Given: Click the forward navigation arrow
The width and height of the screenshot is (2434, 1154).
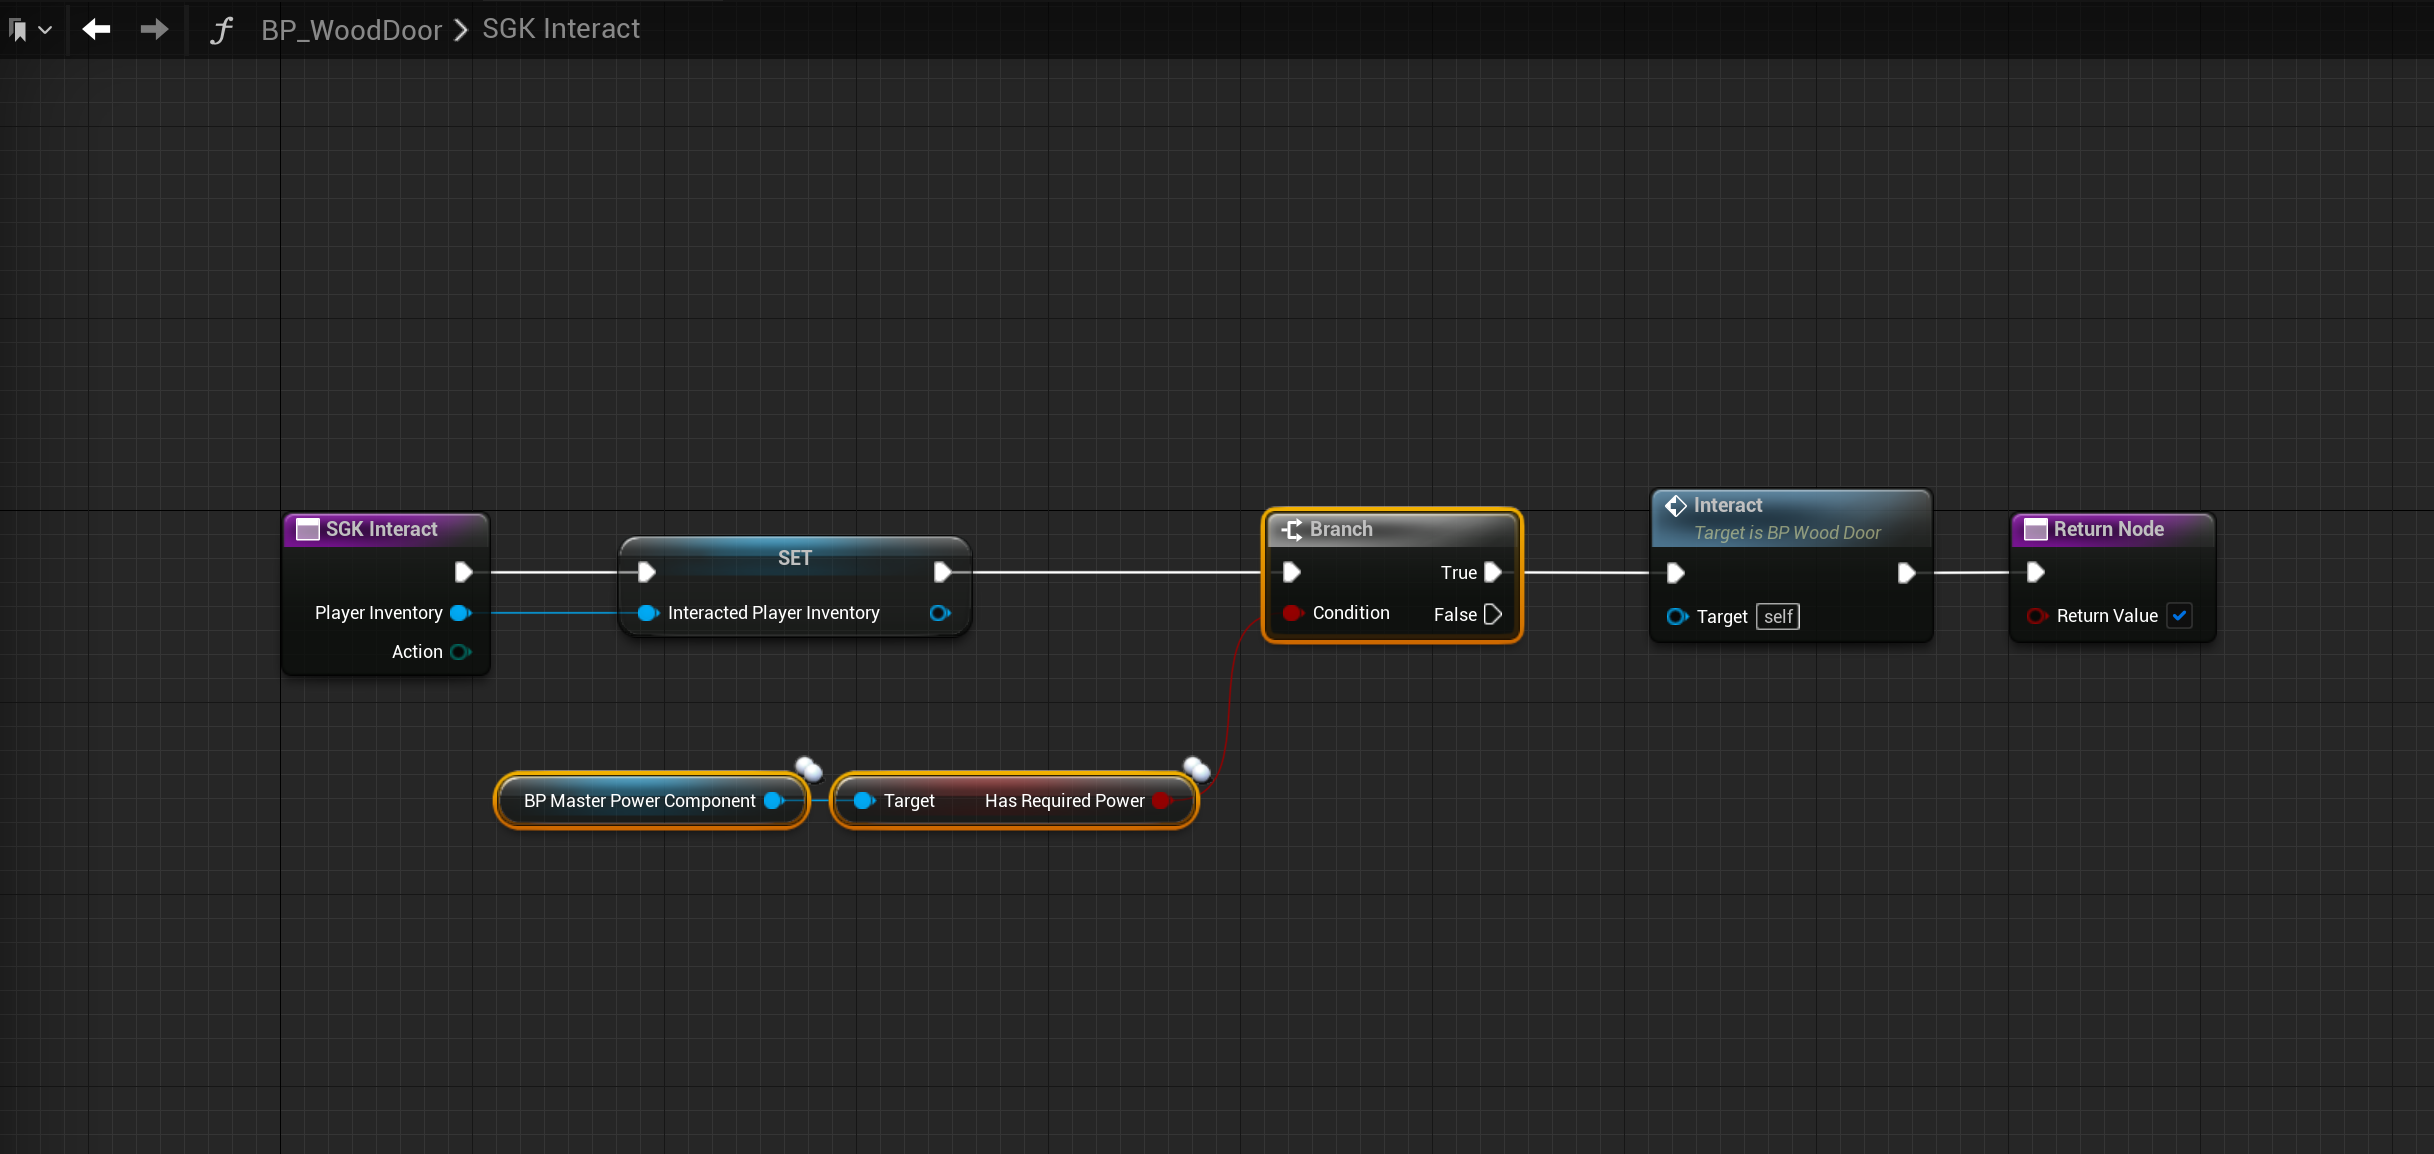Looking at the screenshot, I should [x=153, y=29].
